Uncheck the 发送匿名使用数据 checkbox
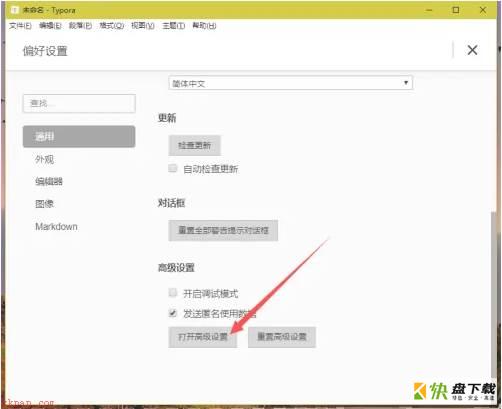 [173, 313]
